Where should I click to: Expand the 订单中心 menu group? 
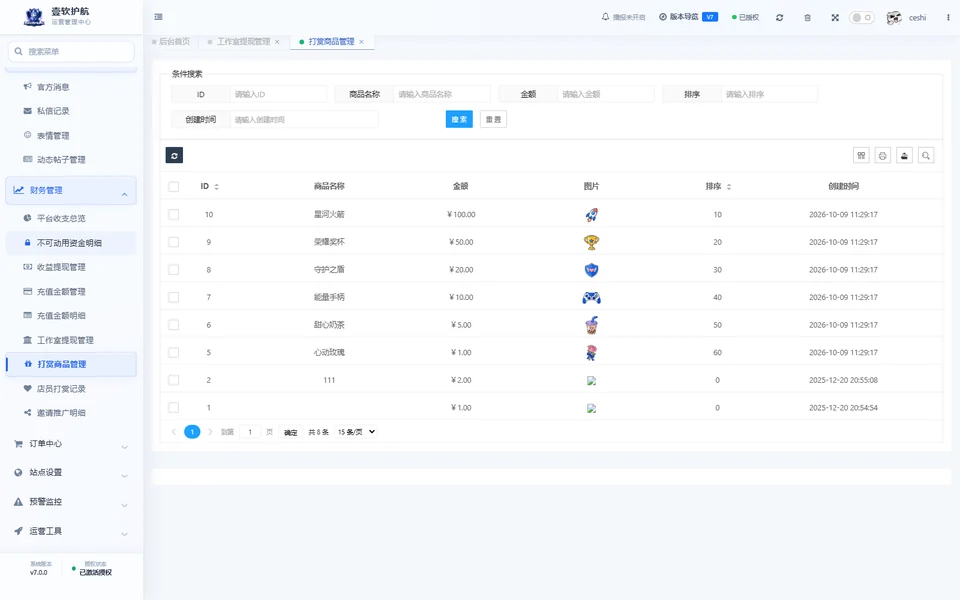[x=70, y=444]
